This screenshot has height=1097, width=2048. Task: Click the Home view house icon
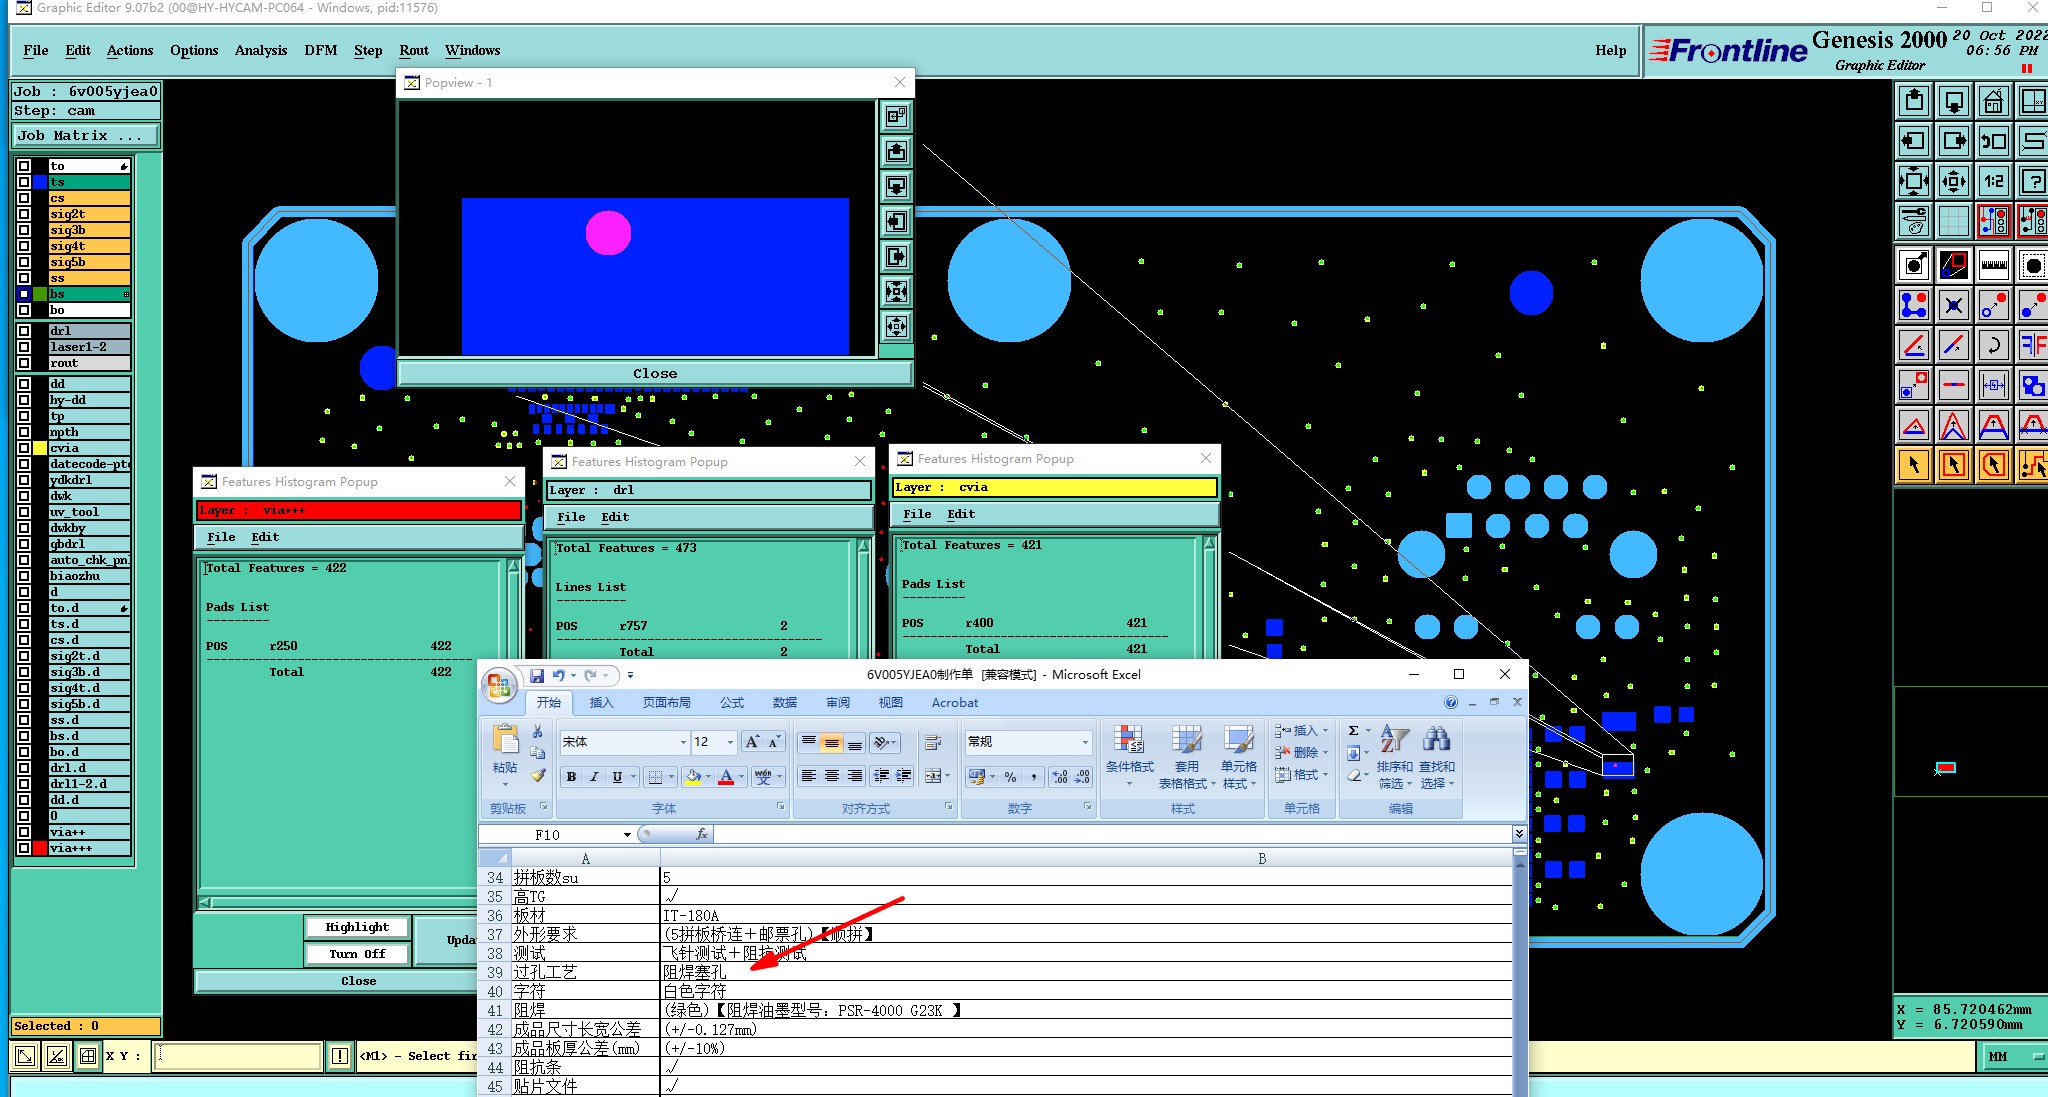coord(1993,101)
